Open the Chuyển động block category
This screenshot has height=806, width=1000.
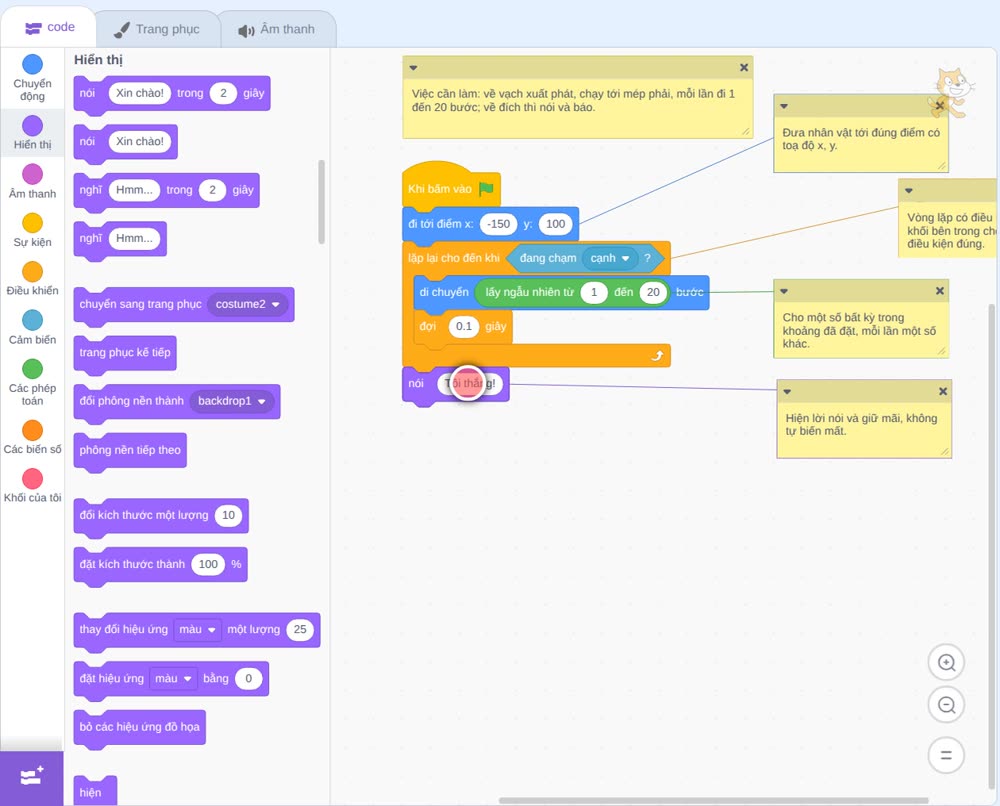[x=33, y=77]
